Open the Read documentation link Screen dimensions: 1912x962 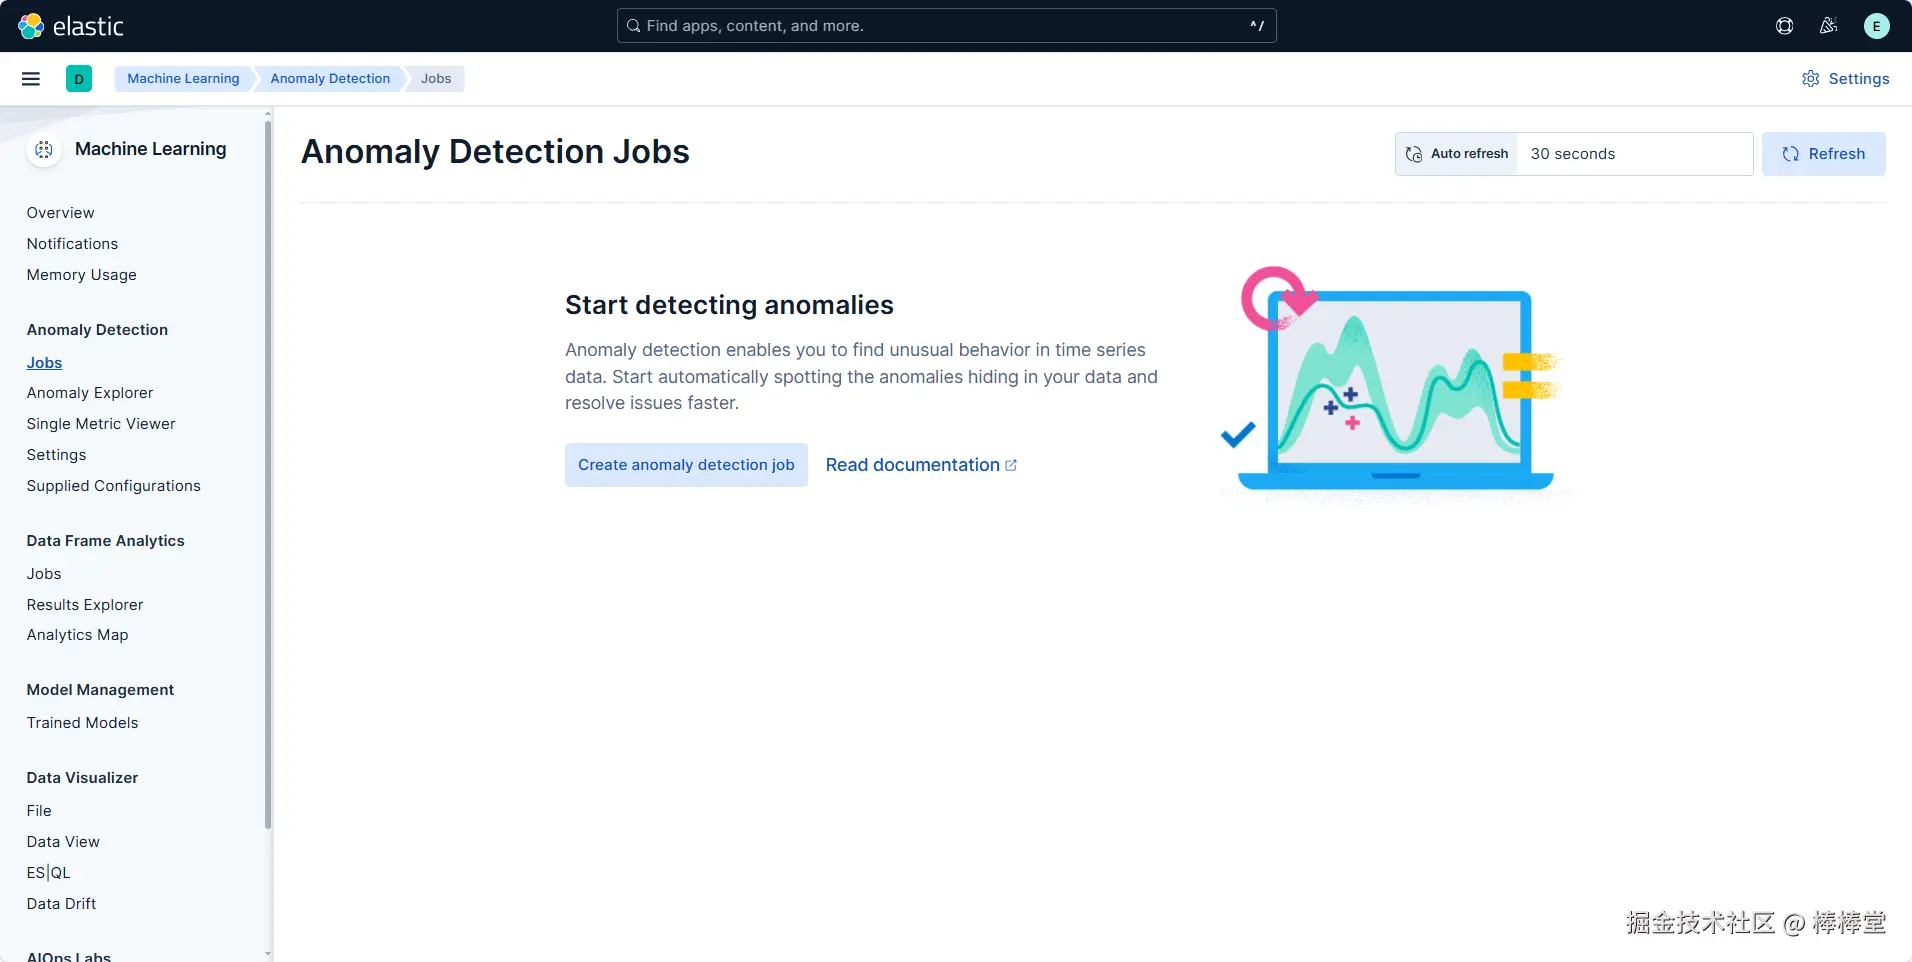(921, 465)
